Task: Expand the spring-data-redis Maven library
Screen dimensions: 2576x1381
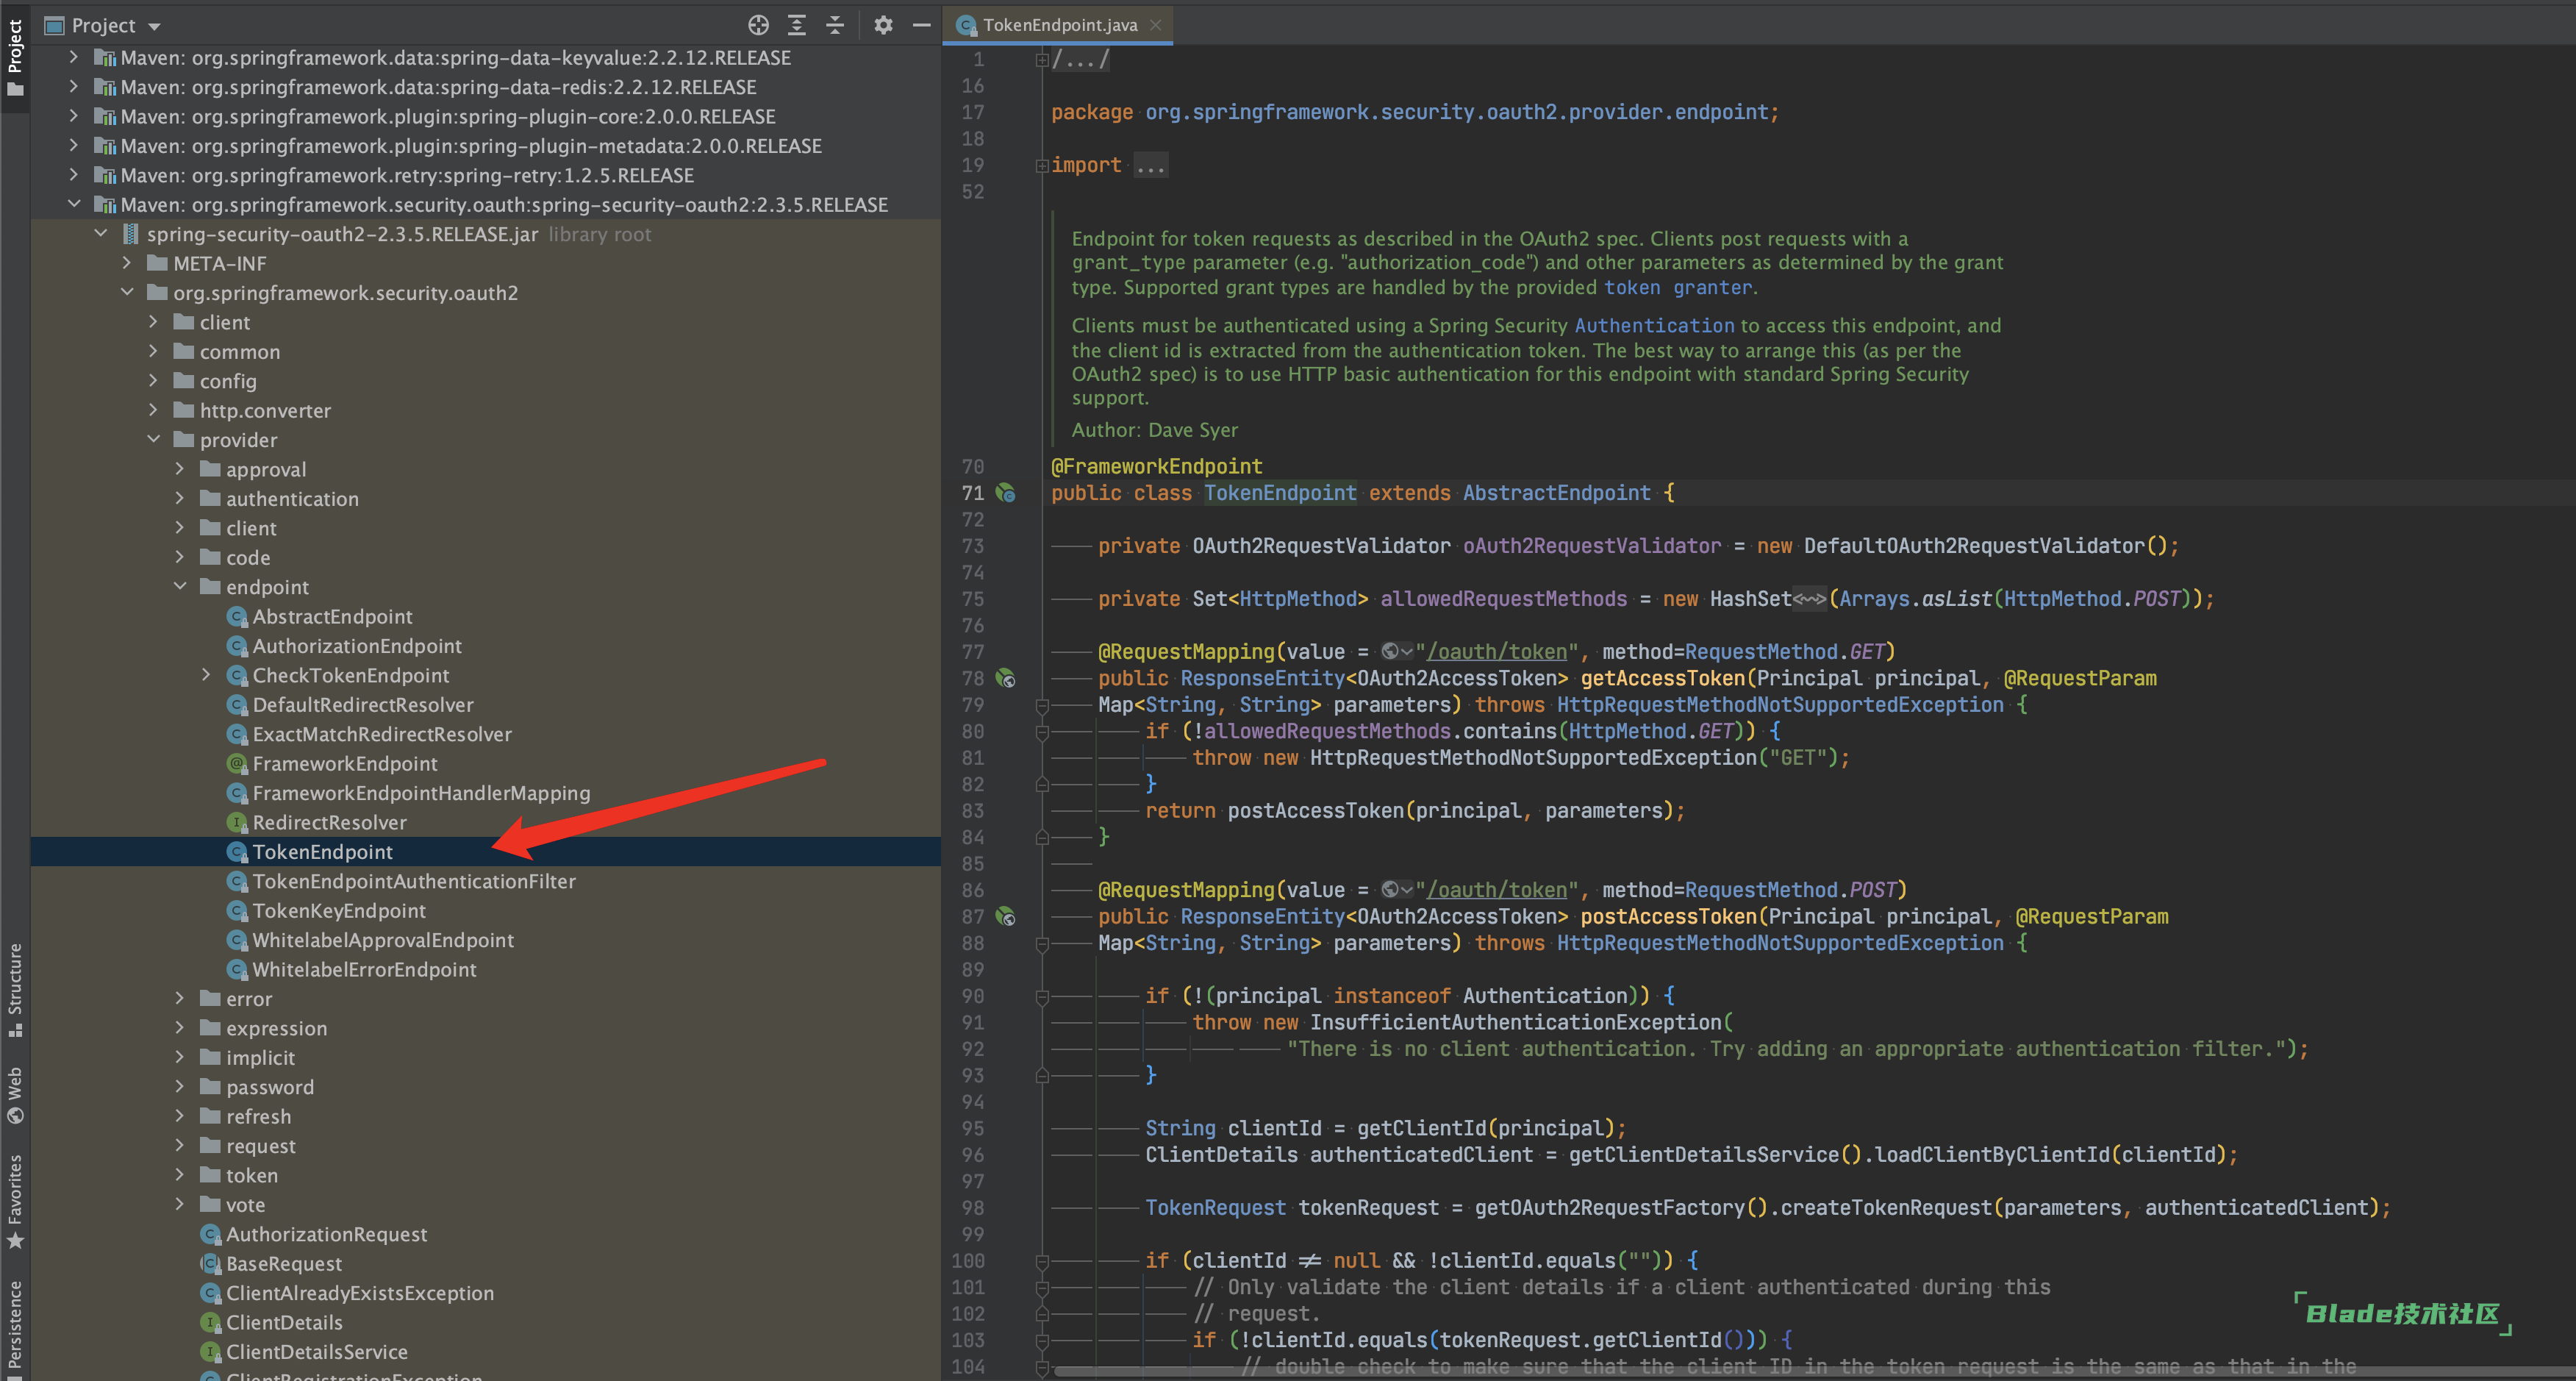Action: tap(73, 87)
